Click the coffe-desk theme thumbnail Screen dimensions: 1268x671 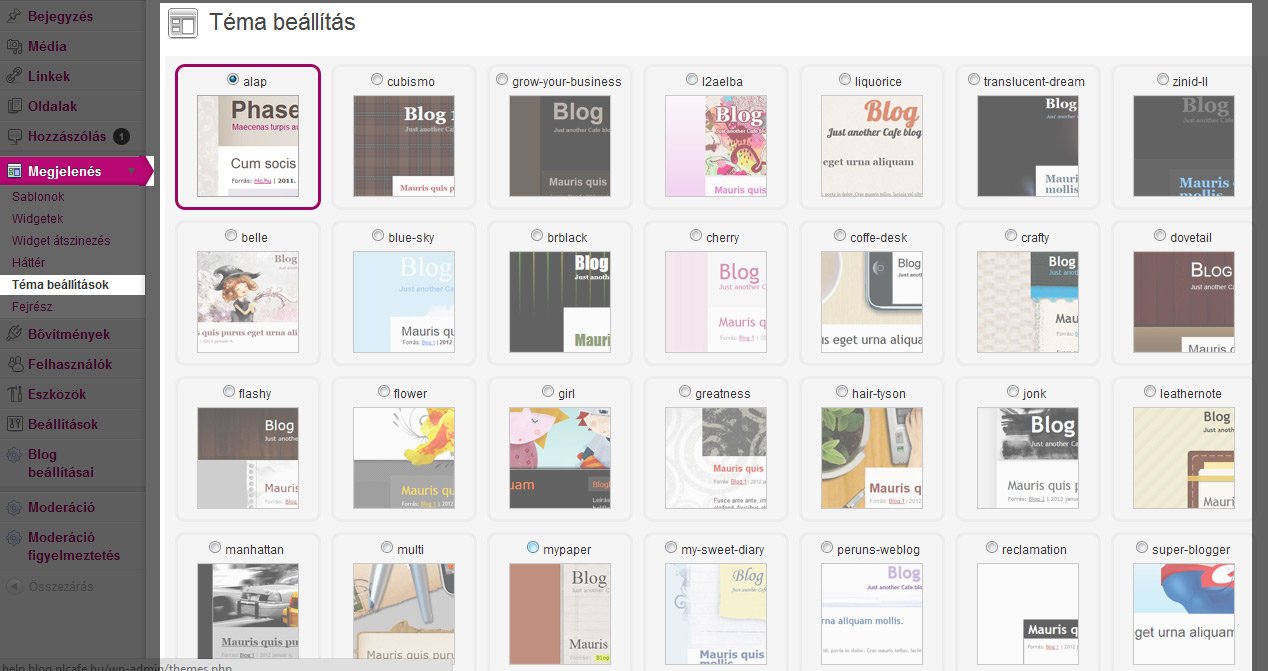[872, 302]
